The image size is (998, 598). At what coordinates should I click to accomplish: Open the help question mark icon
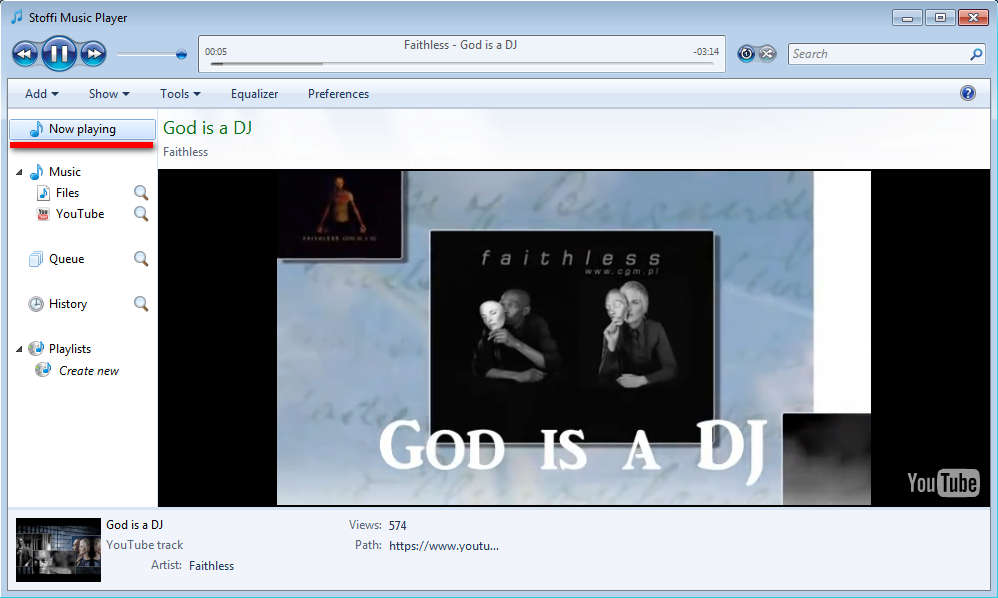tap(967, 94)
